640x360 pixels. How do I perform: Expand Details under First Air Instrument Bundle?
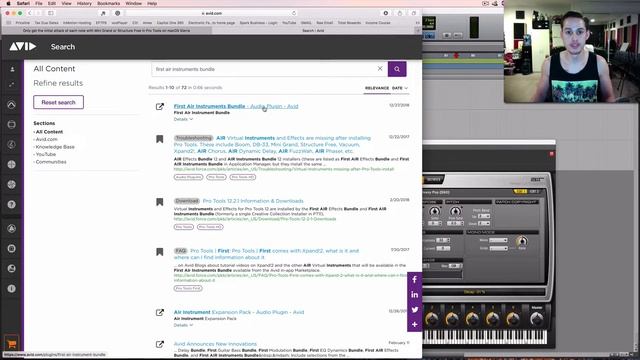pyautogui.click(x=183, y=119)
